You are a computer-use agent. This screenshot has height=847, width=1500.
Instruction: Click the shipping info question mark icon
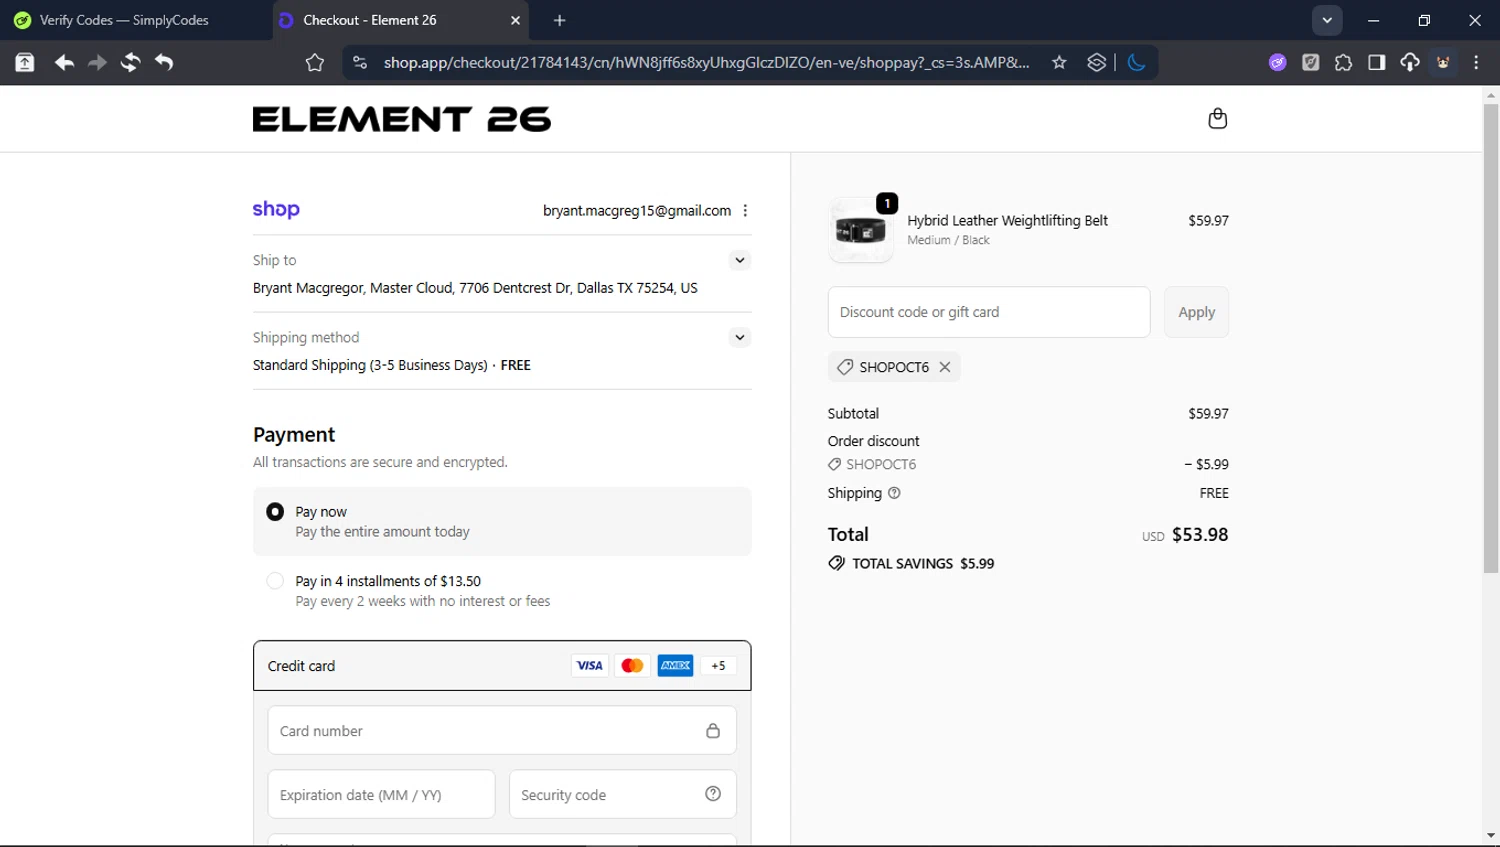(894, 493)
